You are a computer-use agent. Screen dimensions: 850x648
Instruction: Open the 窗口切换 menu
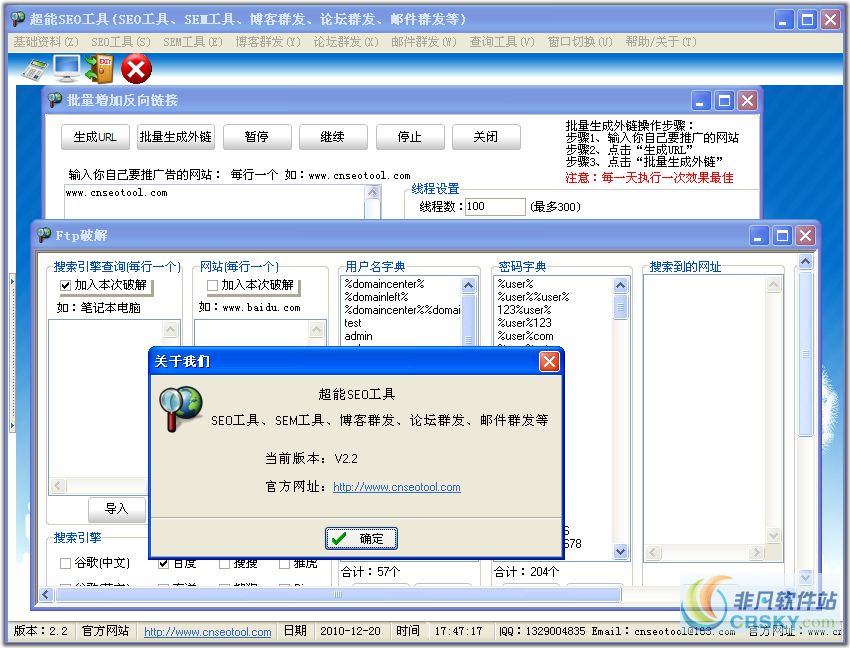(x=580, y=42)
